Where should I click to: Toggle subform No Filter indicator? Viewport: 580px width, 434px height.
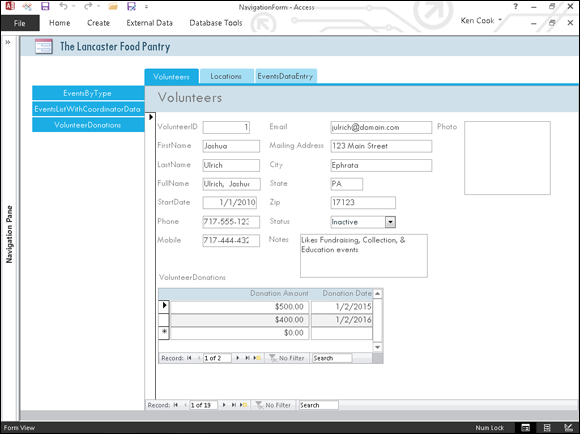click(287, 358)
